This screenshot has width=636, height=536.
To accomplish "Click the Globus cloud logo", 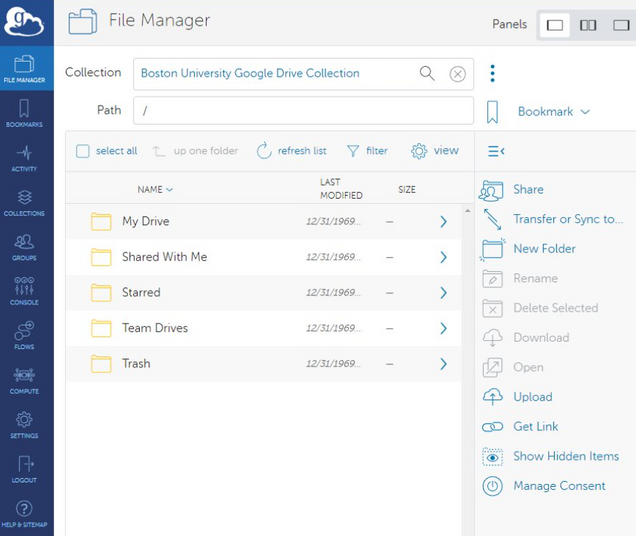I will tap(24, 21).
